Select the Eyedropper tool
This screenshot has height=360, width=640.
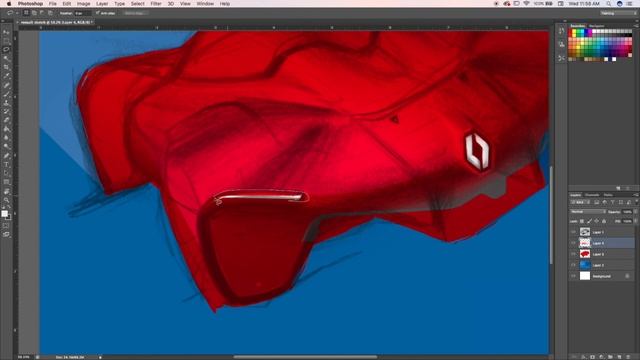6,76
